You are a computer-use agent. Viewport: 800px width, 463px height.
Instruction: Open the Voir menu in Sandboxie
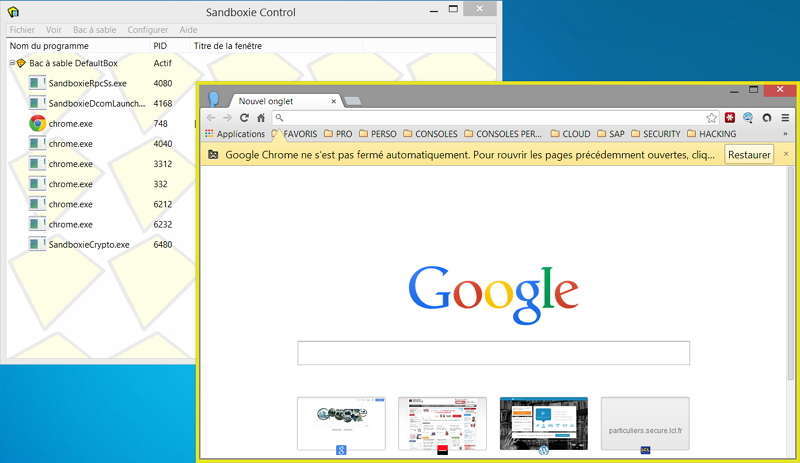[x=54, y=30]
